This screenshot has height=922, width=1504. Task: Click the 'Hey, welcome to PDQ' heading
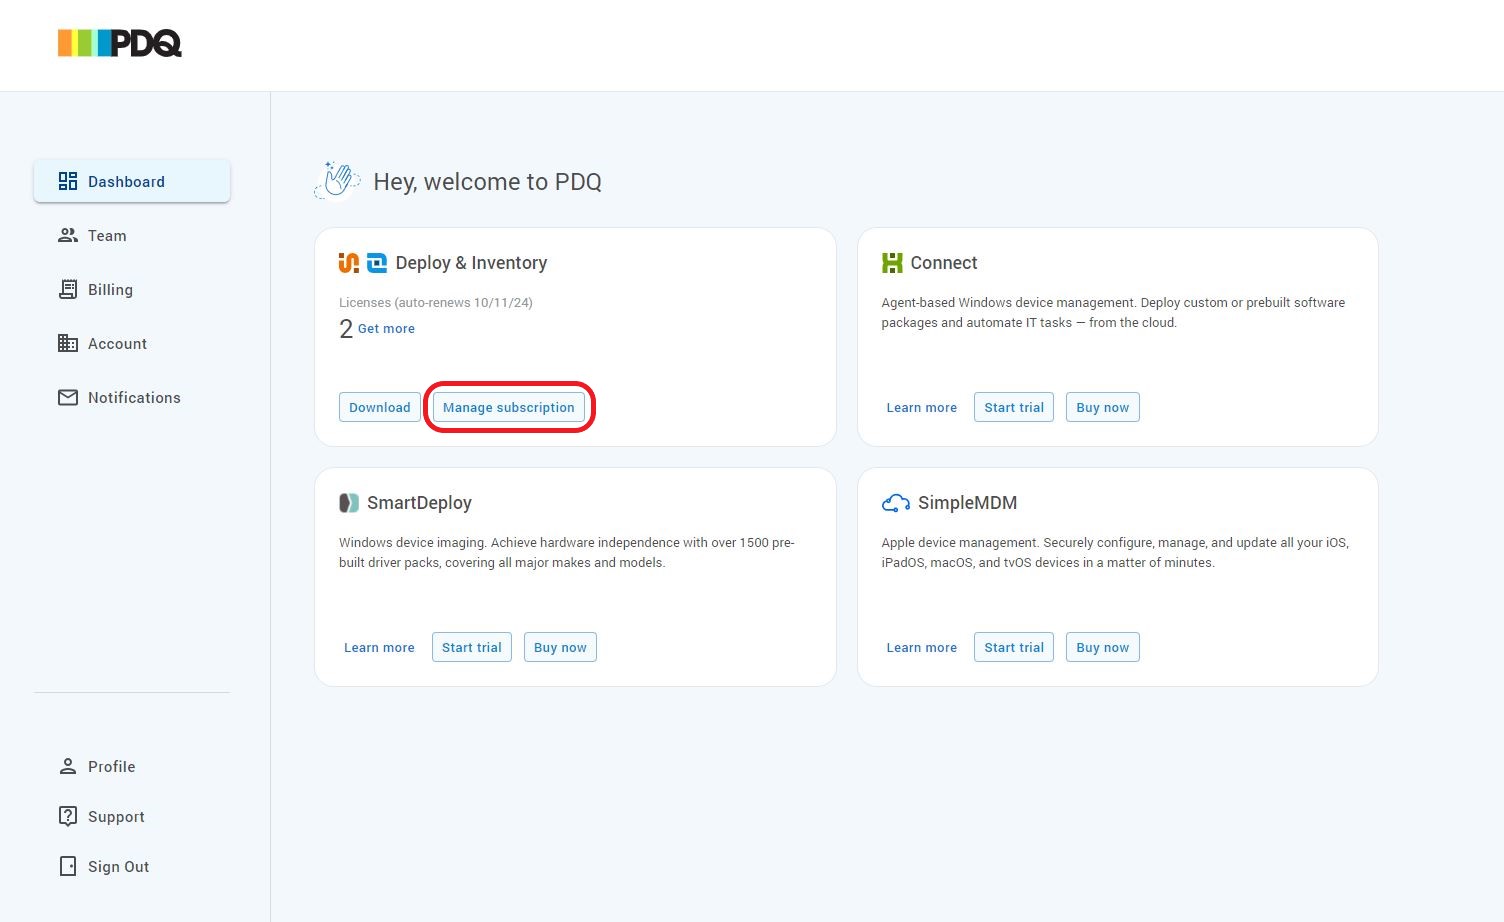tap(488, 182)
